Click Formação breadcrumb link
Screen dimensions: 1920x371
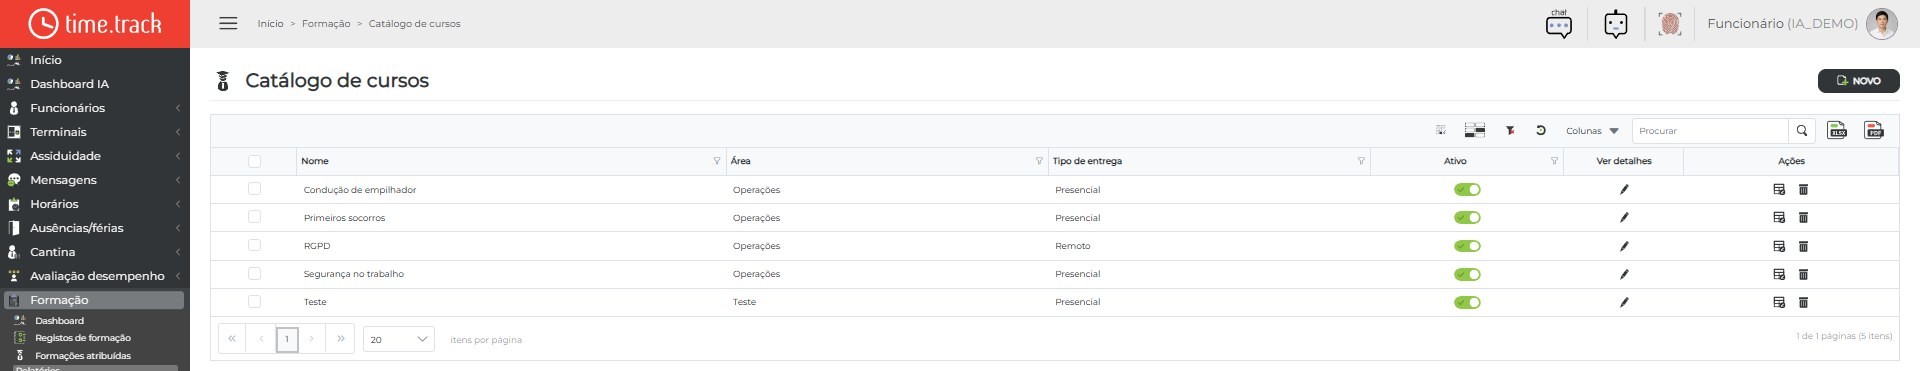pyautogui.click(x=326, y=24)
